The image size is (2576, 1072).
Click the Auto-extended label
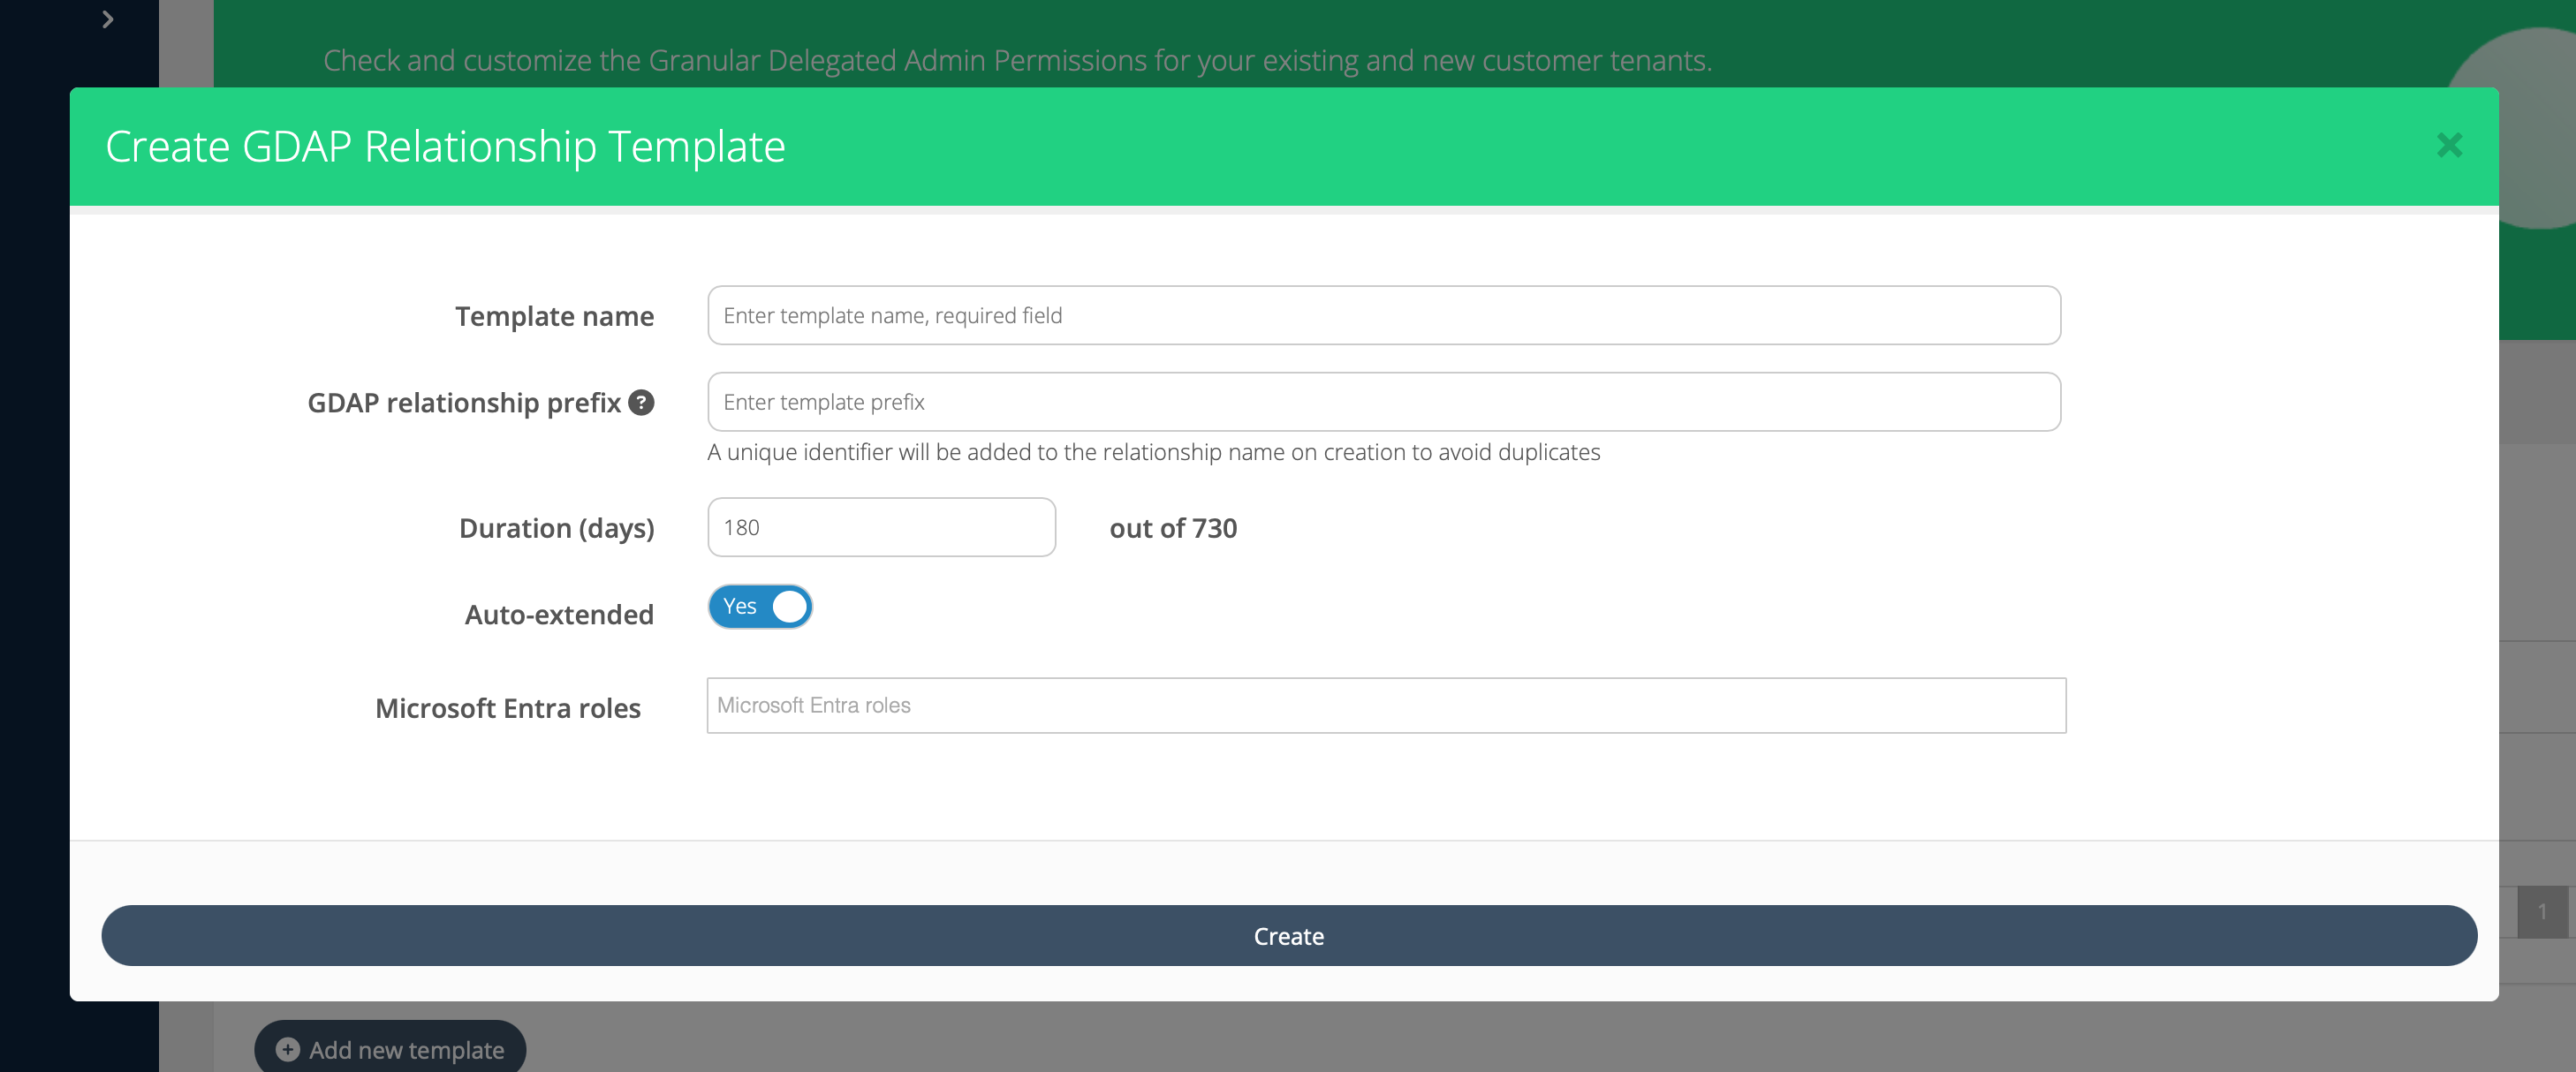tap(559, 614)
